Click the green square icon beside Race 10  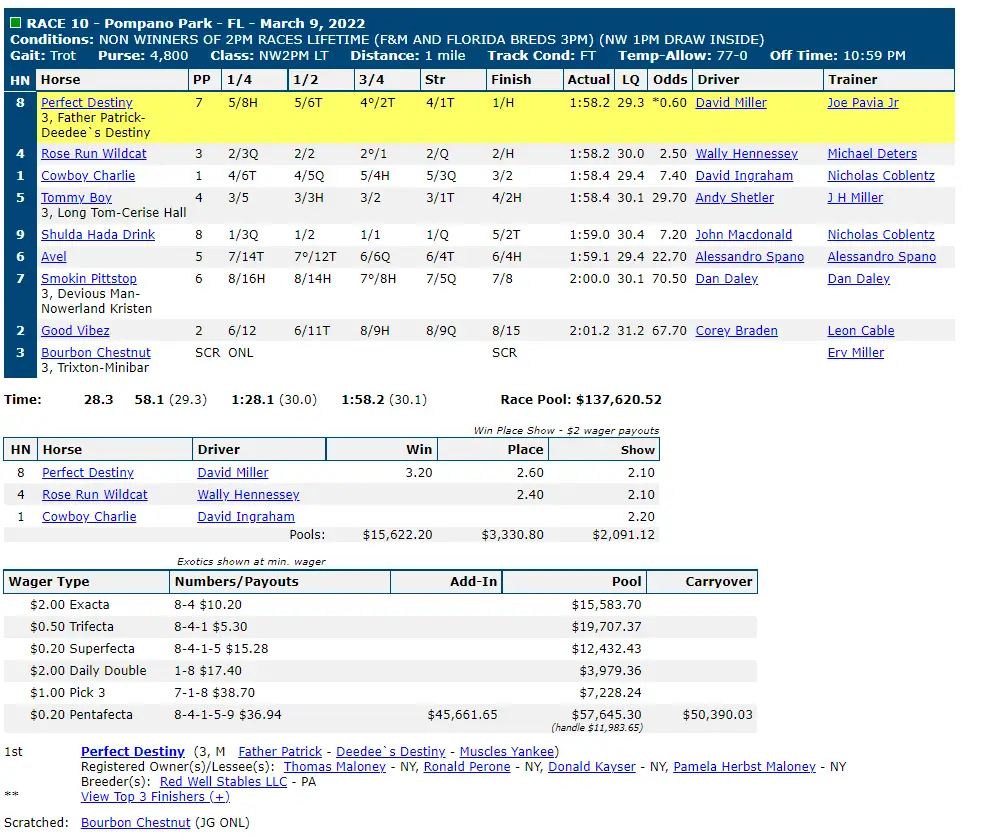tap(16, 23)
